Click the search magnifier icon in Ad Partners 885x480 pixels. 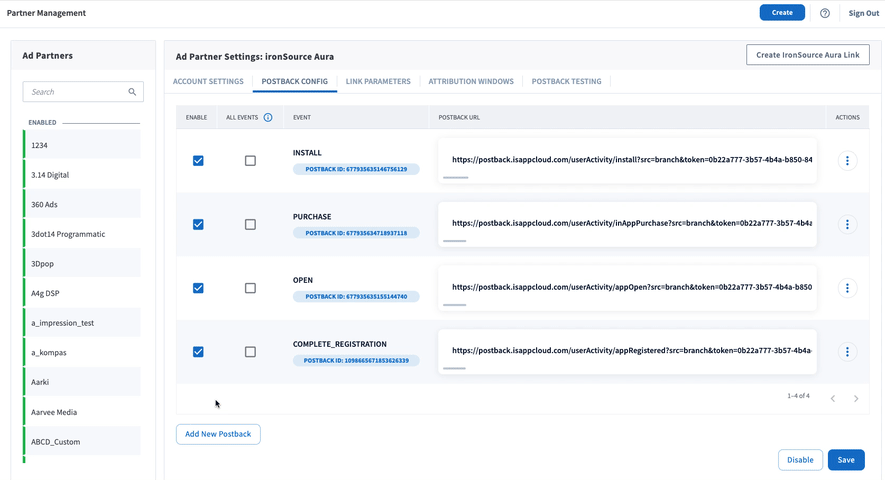point(132,91)
